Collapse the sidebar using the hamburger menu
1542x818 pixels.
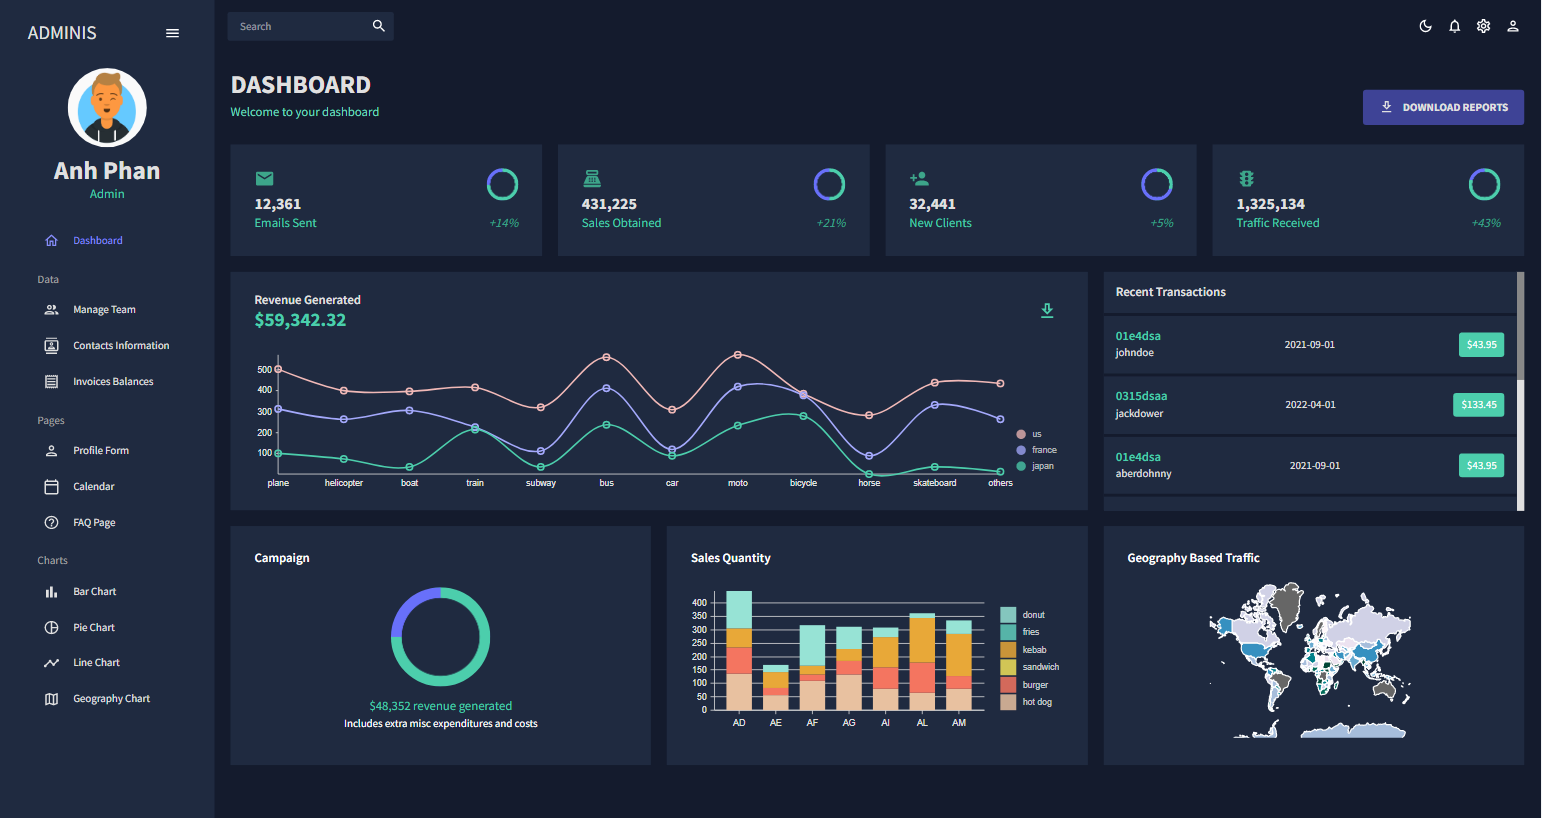(172, 32)
